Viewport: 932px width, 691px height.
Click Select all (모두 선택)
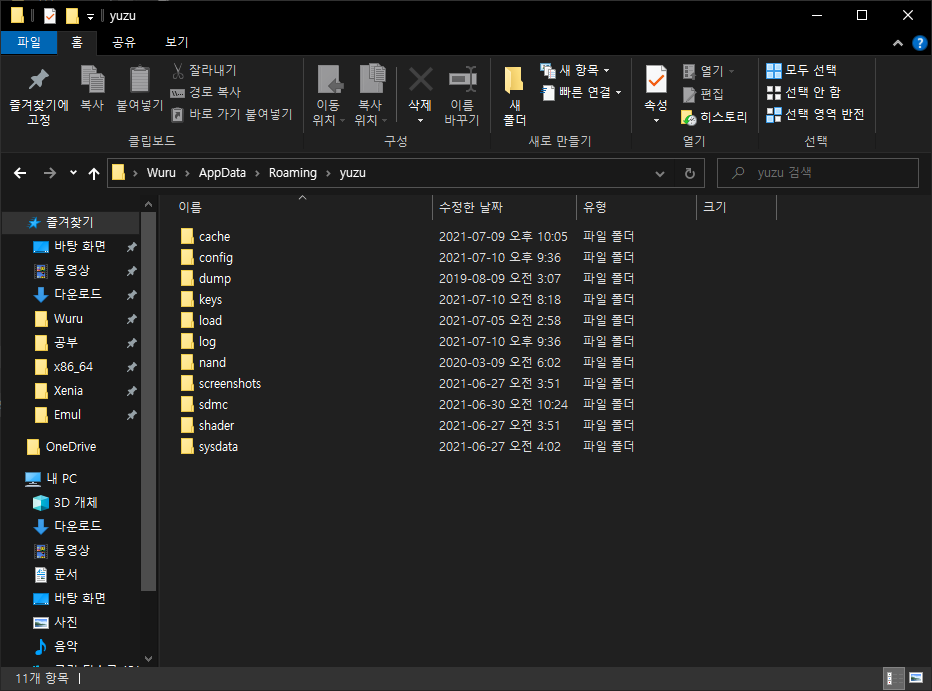click(x=801, y=71)
